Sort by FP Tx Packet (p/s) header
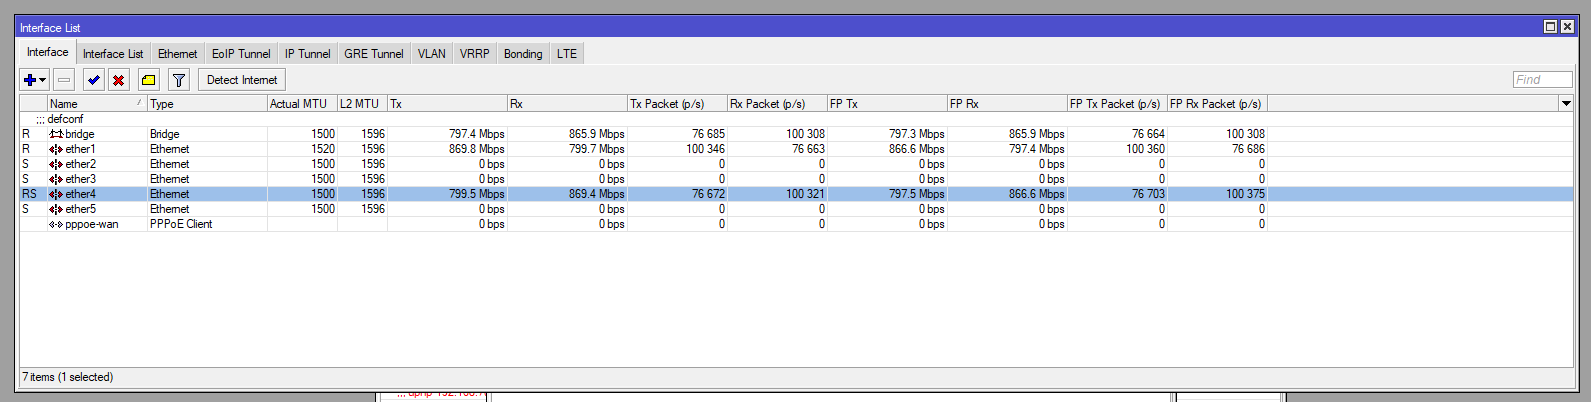 (x=1117, y=103)
